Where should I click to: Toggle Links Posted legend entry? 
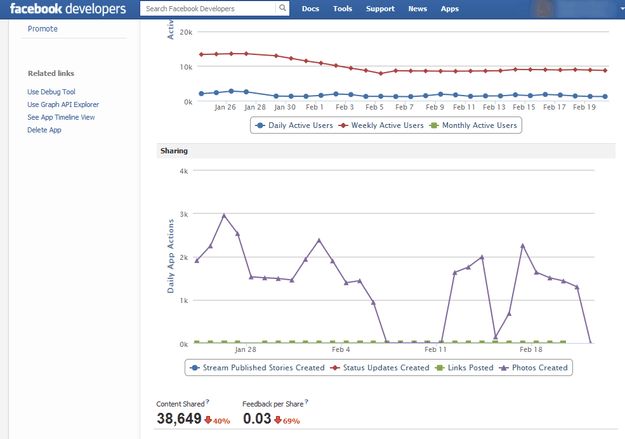464,368
